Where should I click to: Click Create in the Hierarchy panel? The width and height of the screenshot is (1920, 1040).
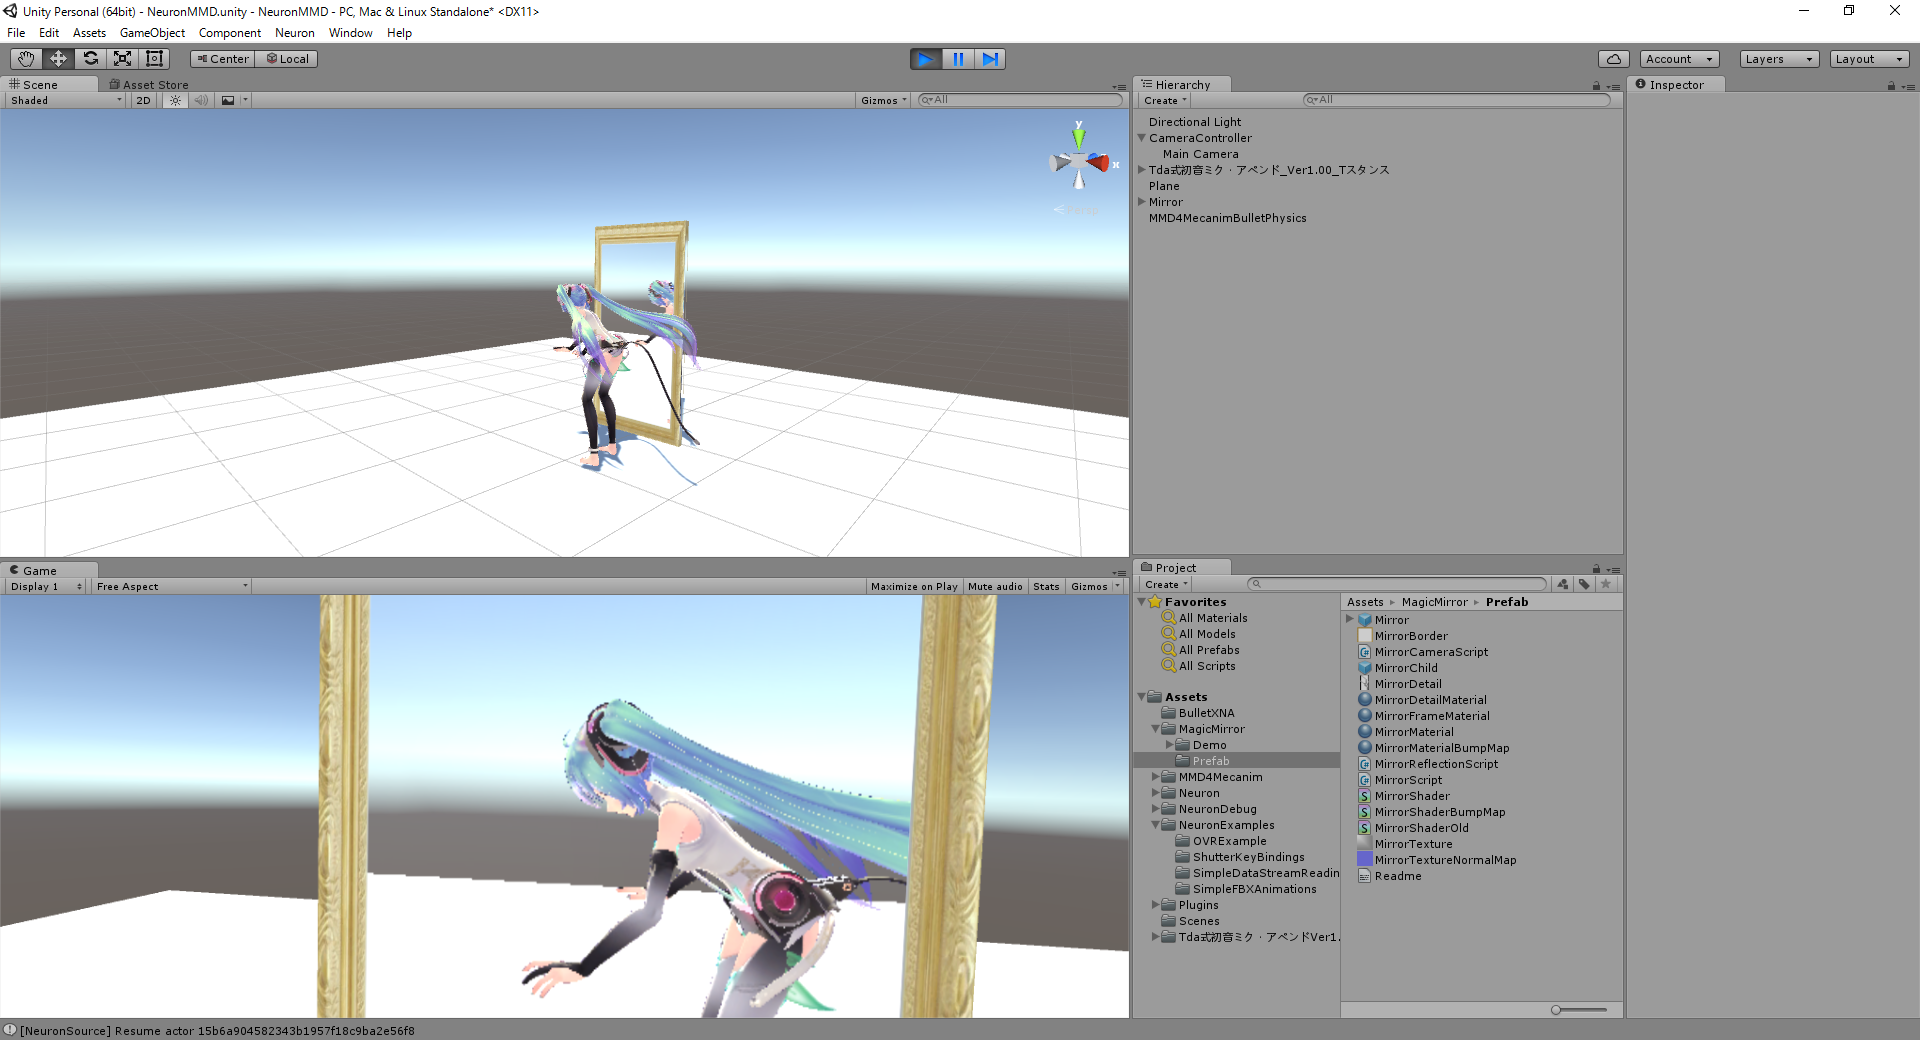pyautogui.click(x=1163, y=100)
